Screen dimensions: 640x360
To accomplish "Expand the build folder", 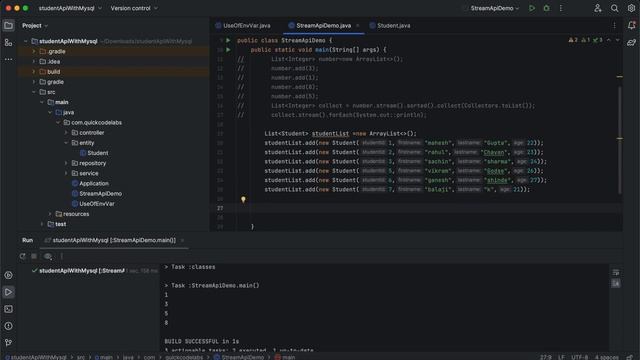I will tap(34, 72).
